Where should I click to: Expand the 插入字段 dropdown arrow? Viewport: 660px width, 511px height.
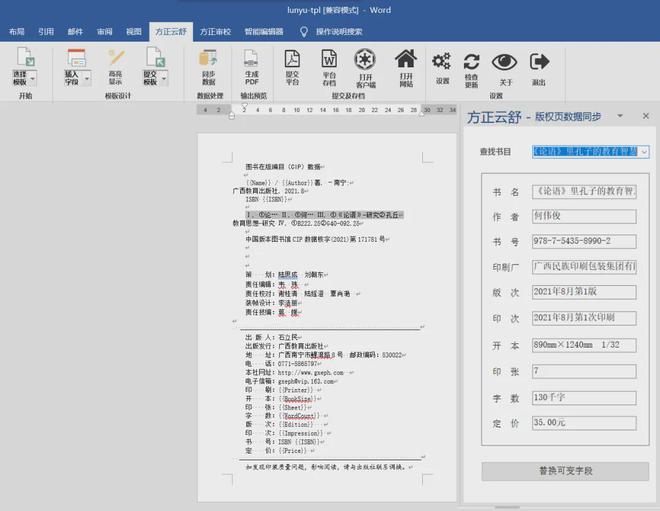tap(87, 79)
